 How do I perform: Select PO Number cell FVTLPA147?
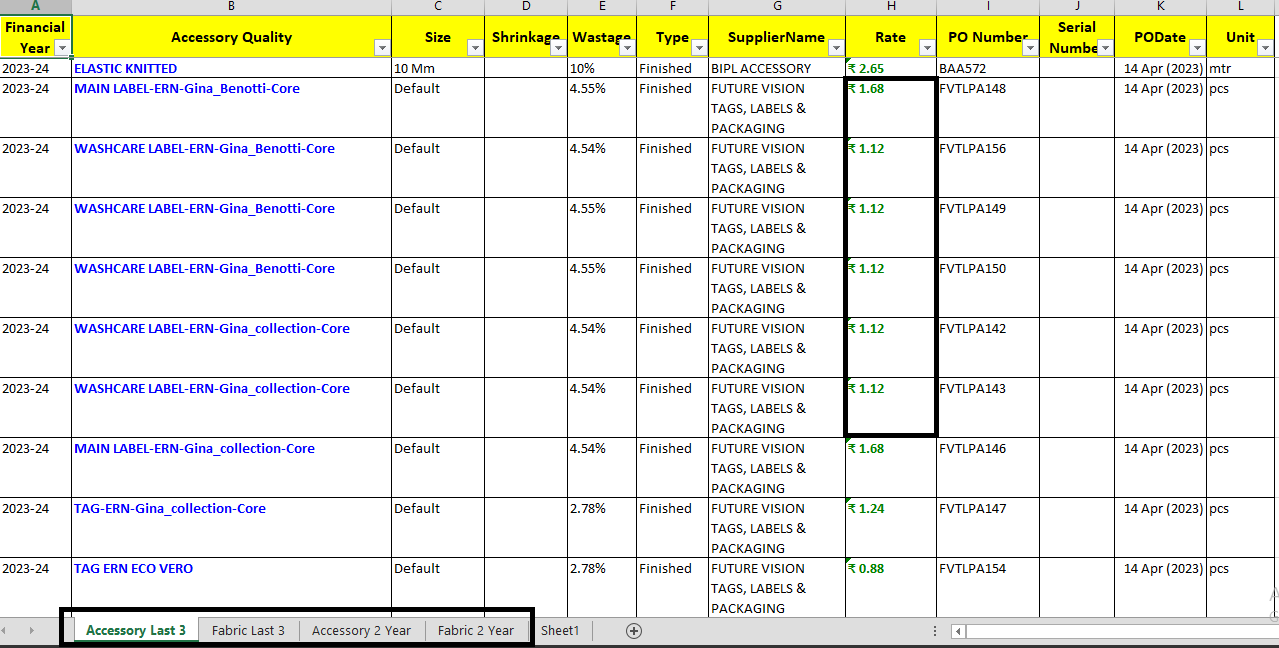coord(988,528)
